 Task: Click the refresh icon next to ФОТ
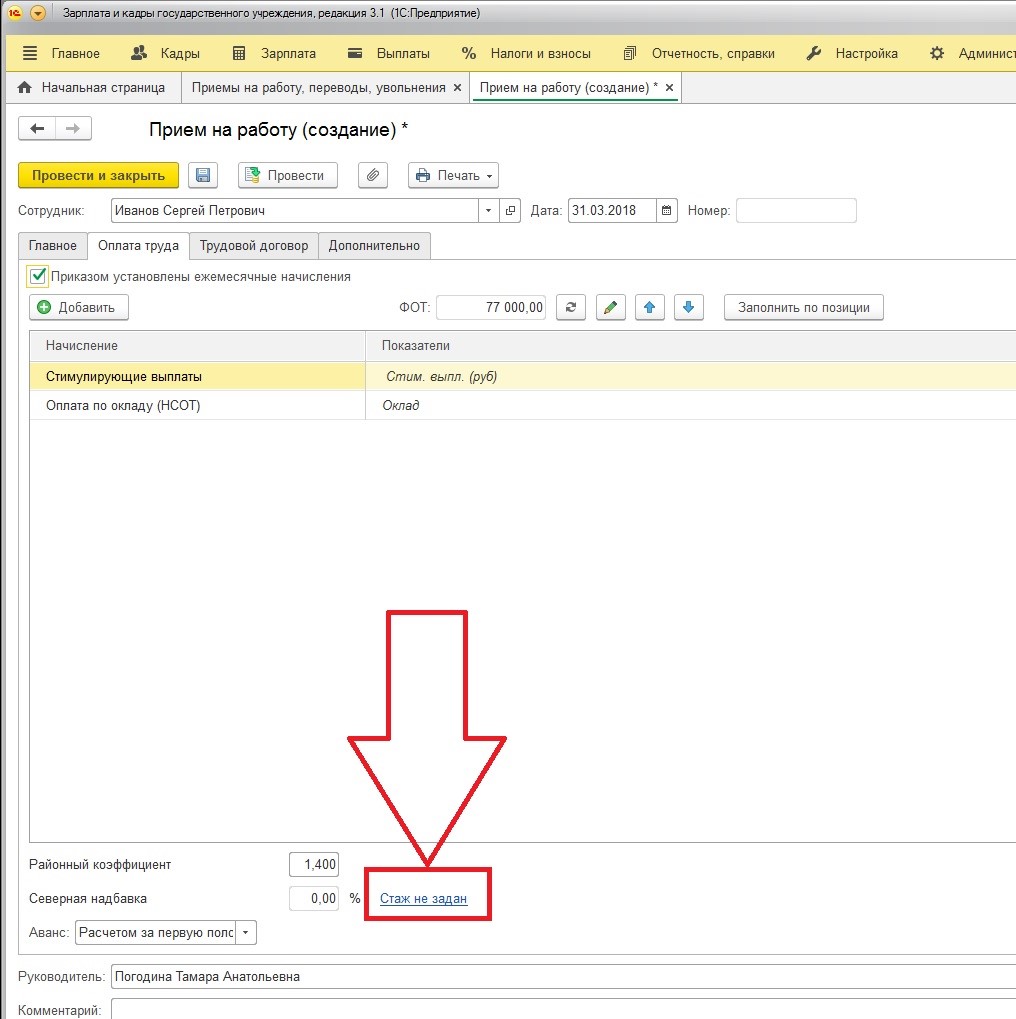(571, 307)
